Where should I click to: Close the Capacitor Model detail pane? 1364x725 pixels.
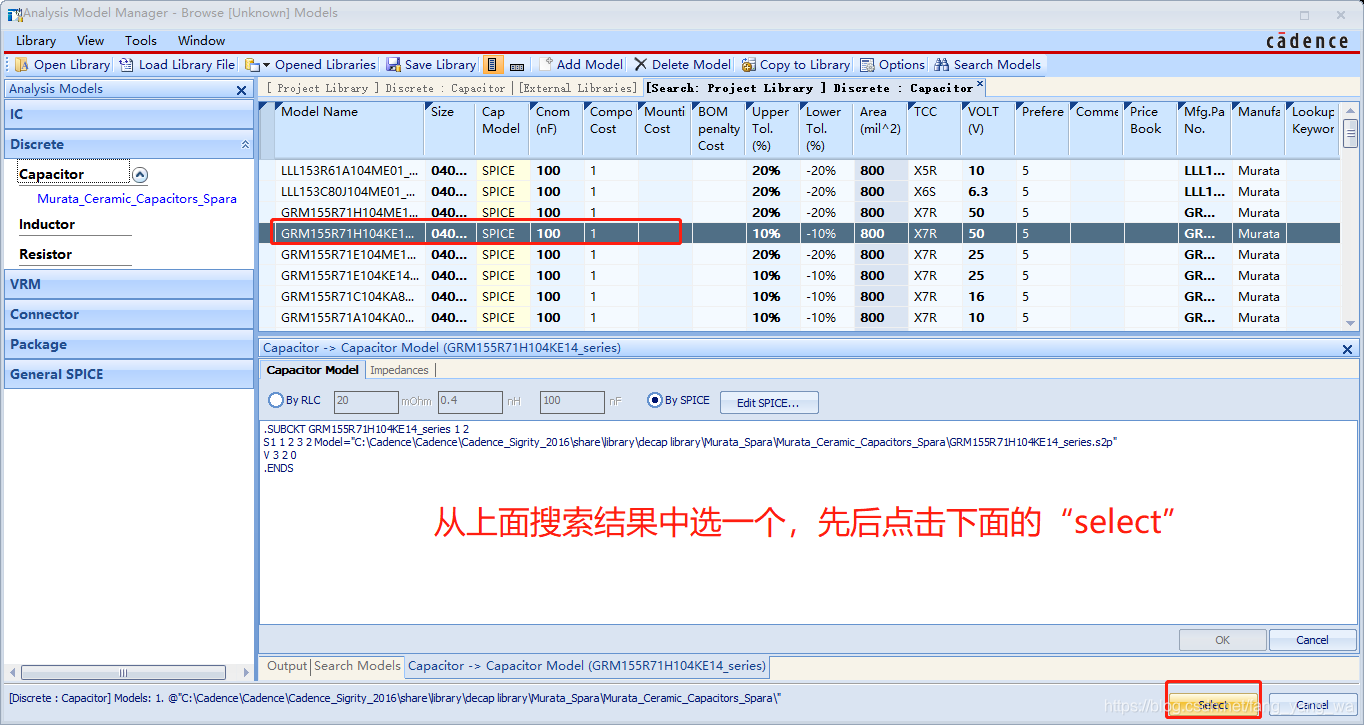[1348, 349]
